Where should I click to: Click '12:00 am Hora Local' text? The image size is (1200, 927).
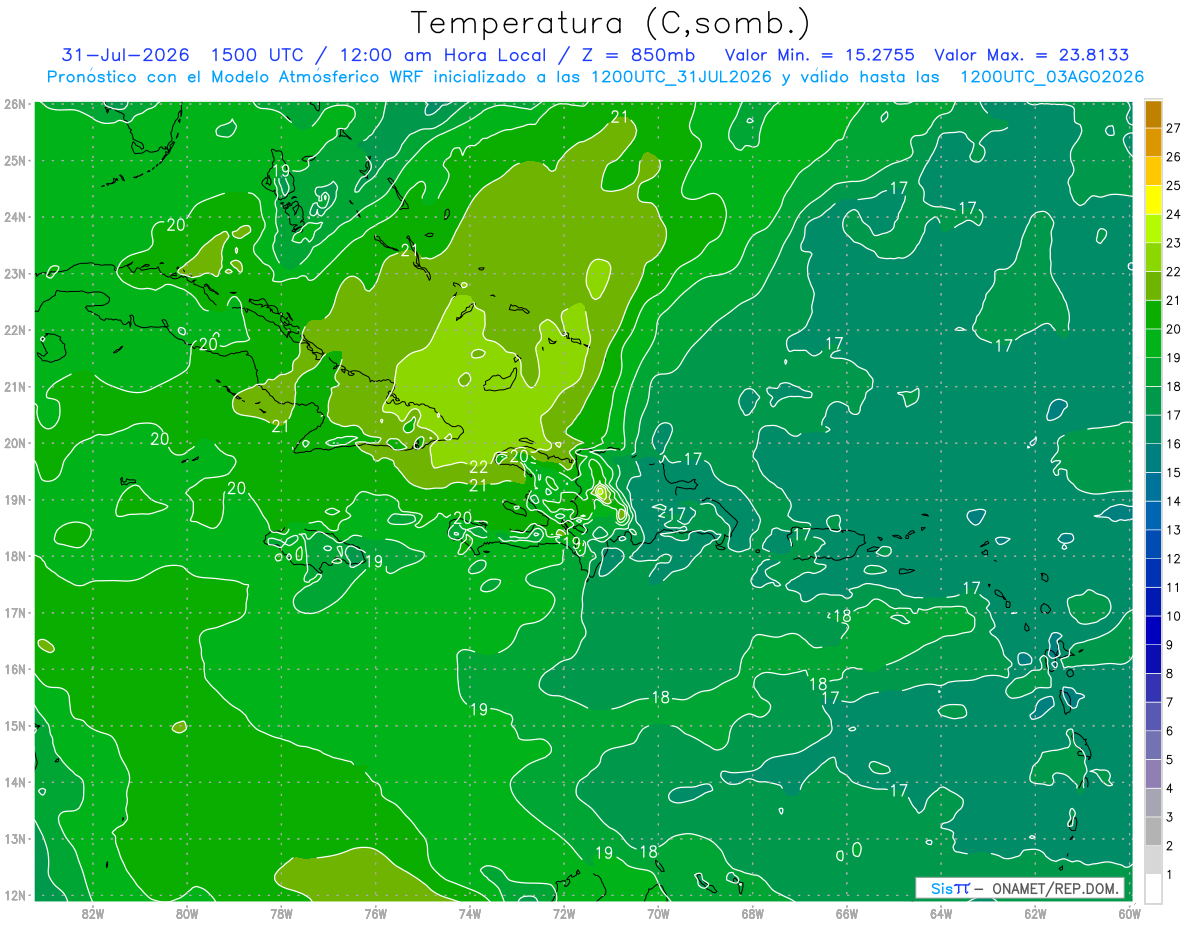point(442,55)
